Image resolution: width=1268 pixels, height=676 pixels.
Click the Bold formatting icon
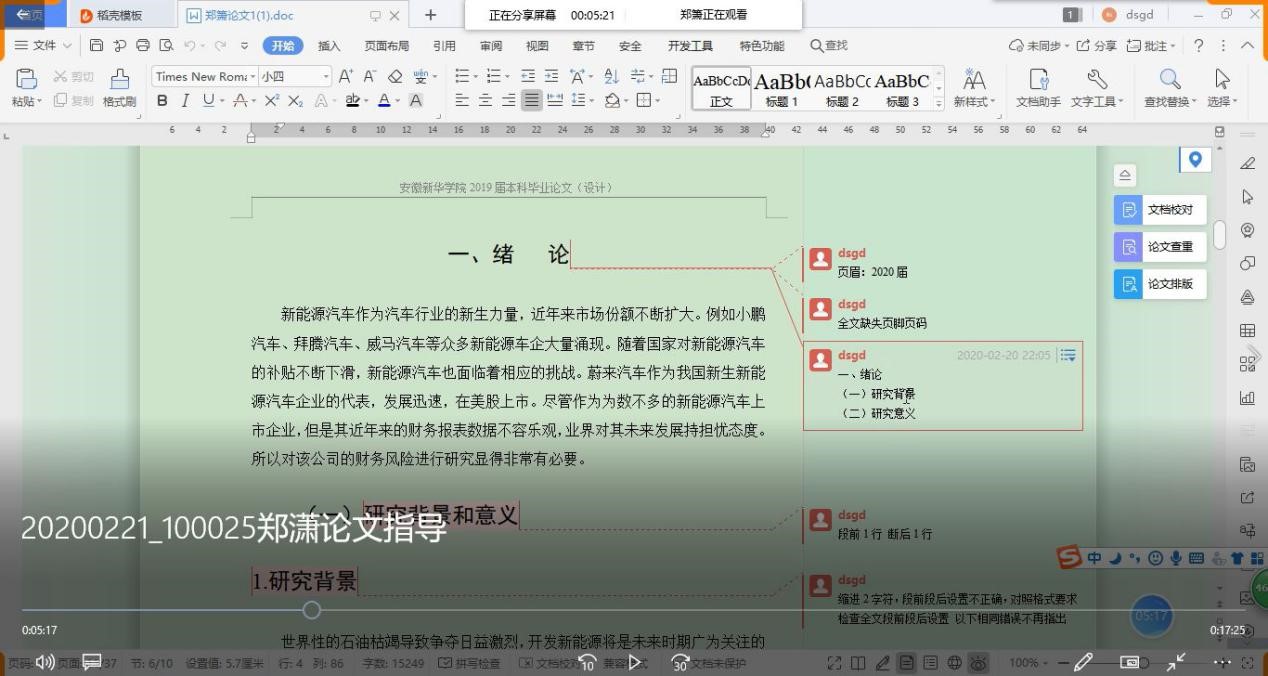pos(162,100)
